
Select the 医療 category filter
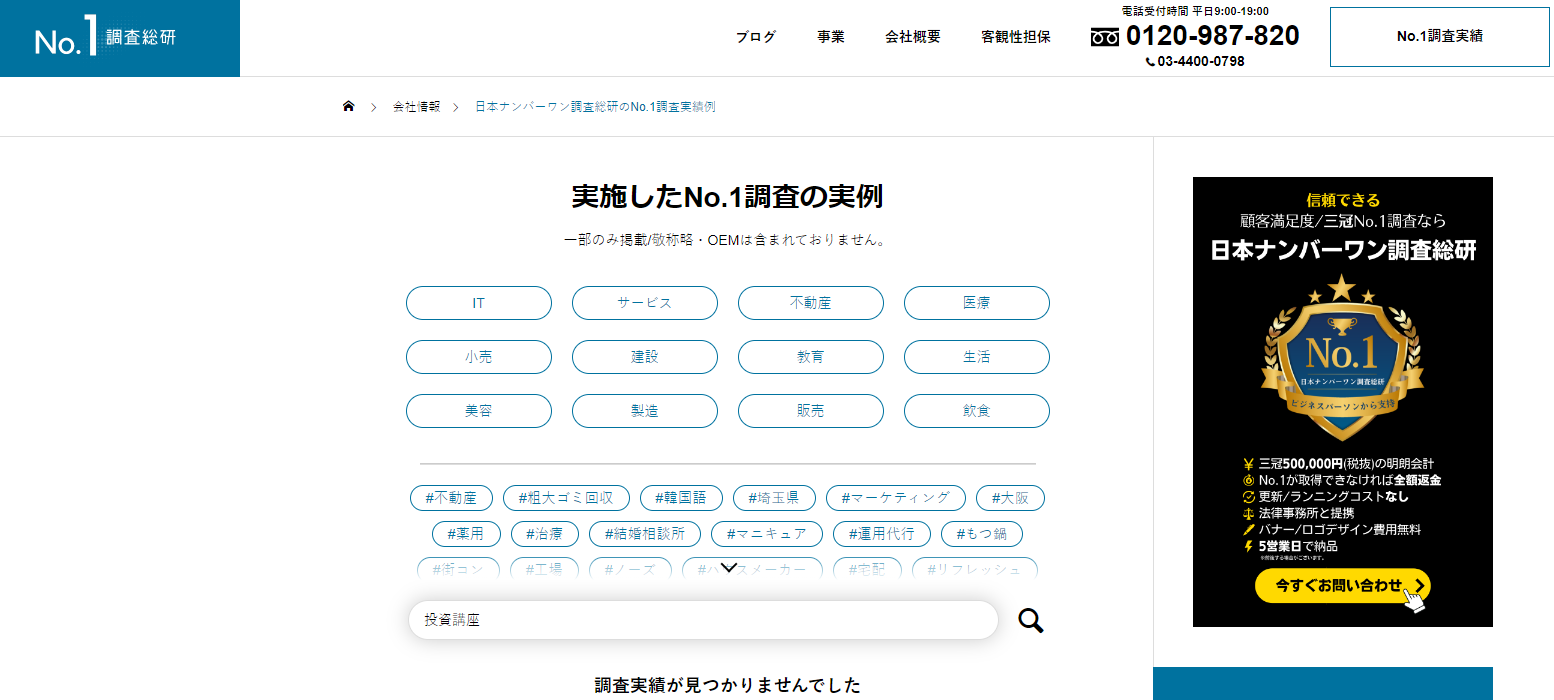(x=976, y=303)
